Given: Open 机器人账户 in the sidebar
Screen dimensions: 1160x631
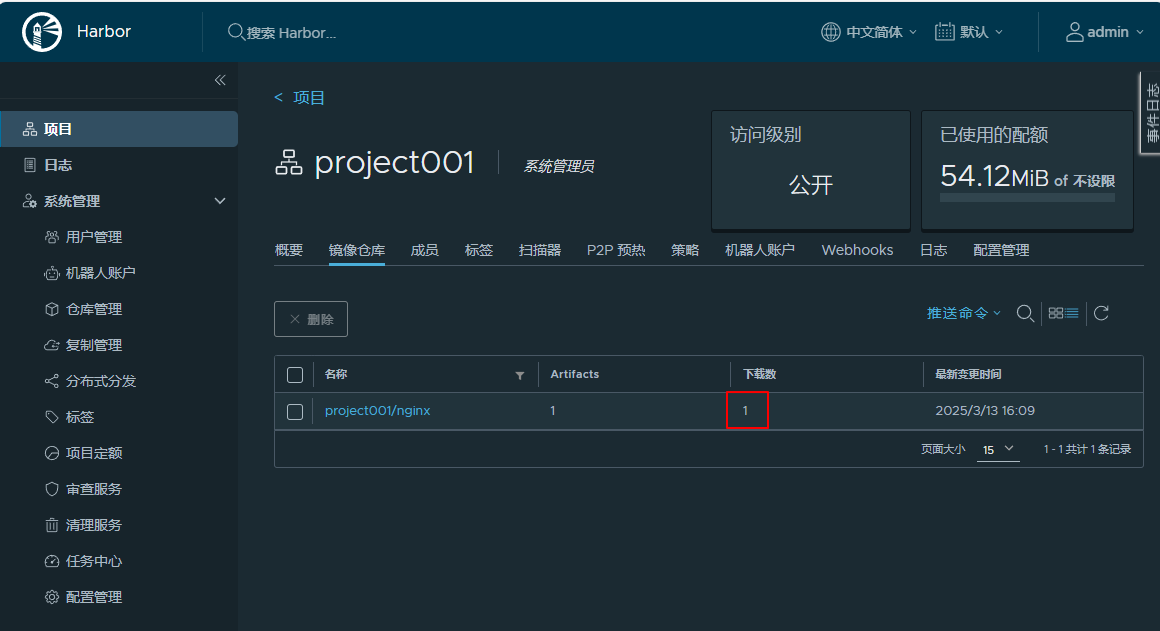Looking at the screenshot, I should [101, 273].
